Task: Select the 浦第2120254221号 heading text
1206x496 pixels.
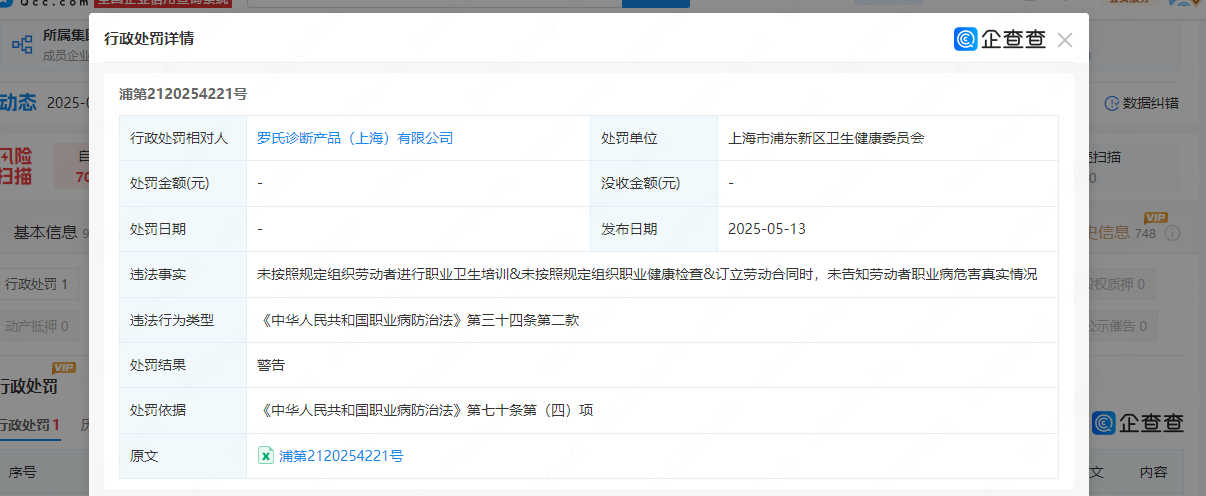Action: (x=183, y=94)
